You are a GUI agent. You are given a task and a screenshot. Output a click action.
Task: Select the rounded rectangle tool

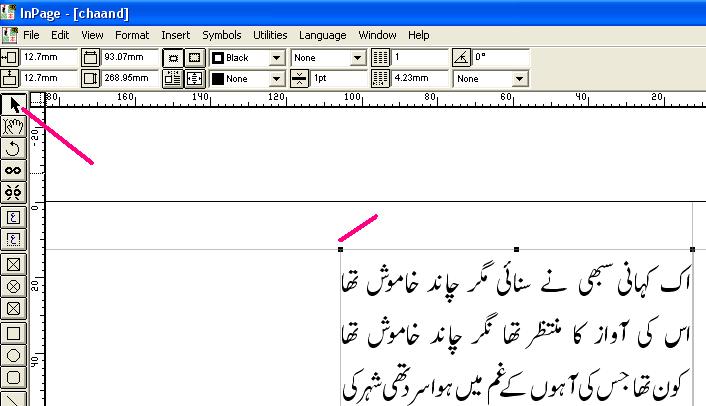point(14,377)
